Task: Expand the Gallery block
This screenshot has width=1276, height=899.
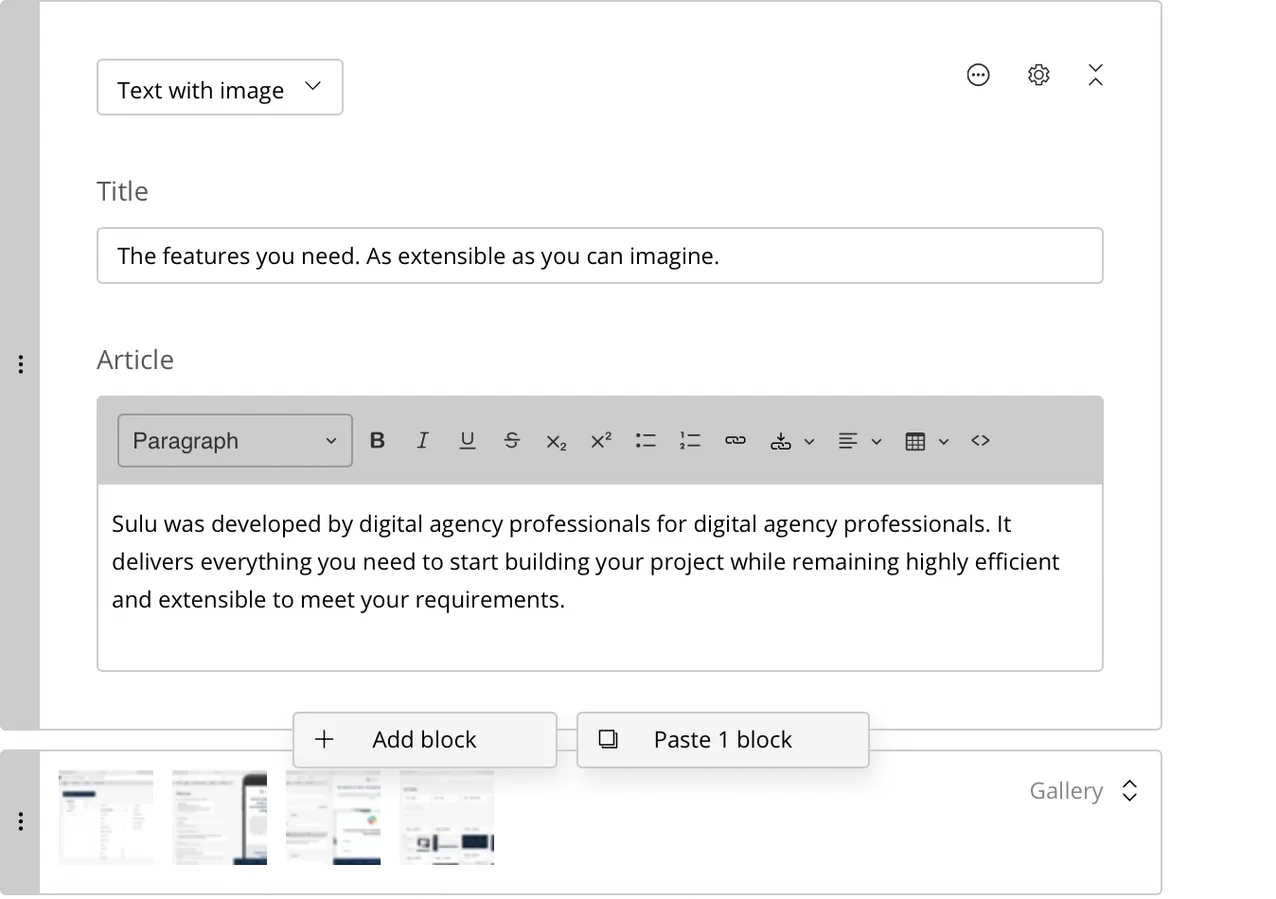Action: click(x=1129, y=791)
